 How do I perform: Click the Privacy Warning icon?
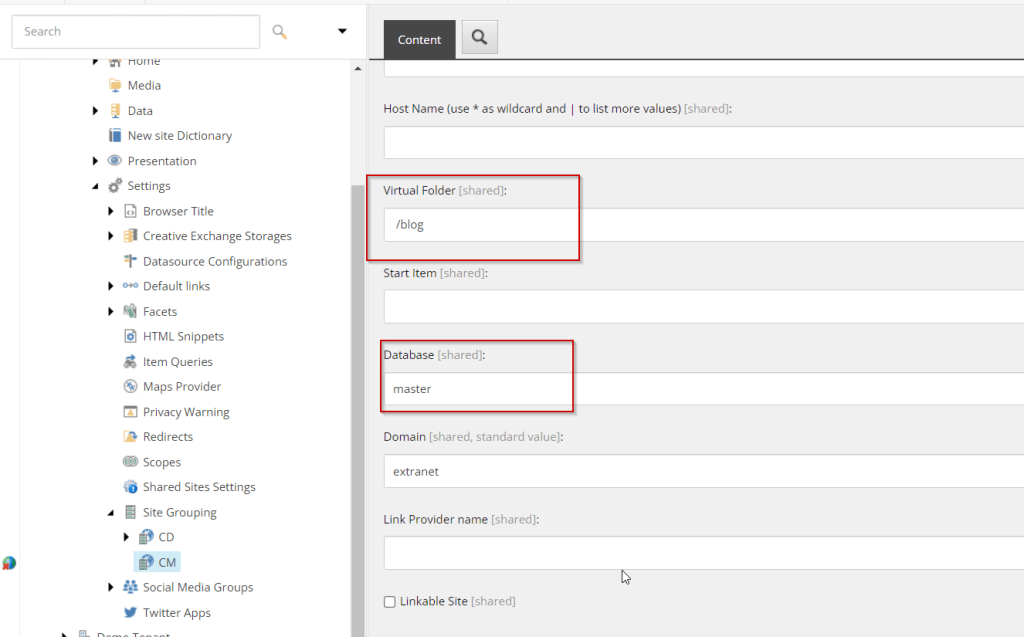[x=130, y=412]
